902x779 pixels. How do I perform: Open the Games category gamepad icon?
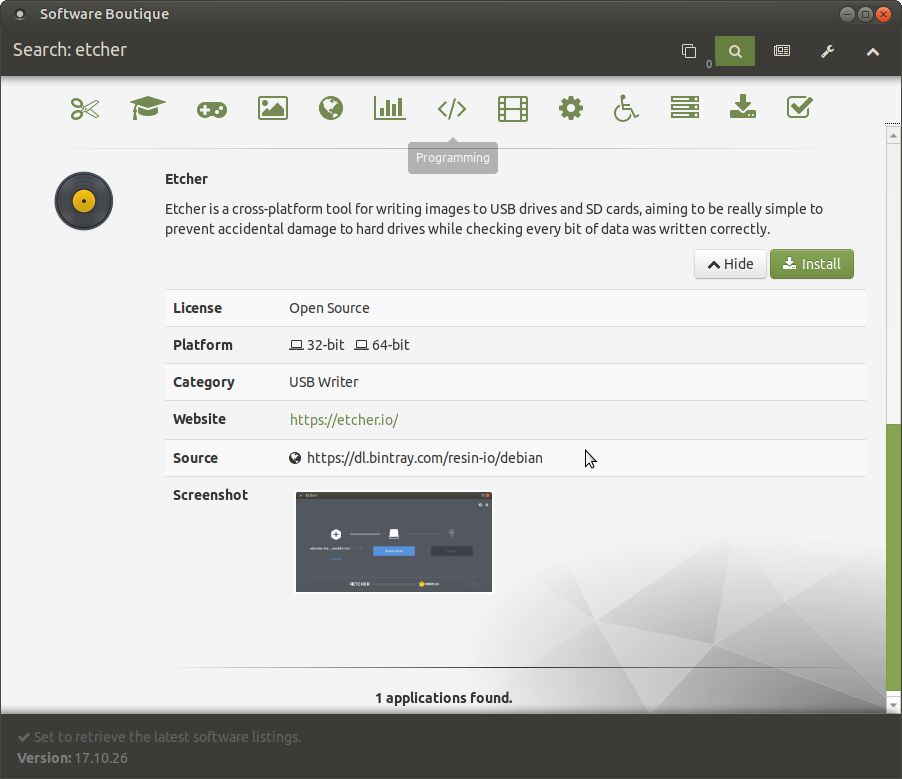212,109
